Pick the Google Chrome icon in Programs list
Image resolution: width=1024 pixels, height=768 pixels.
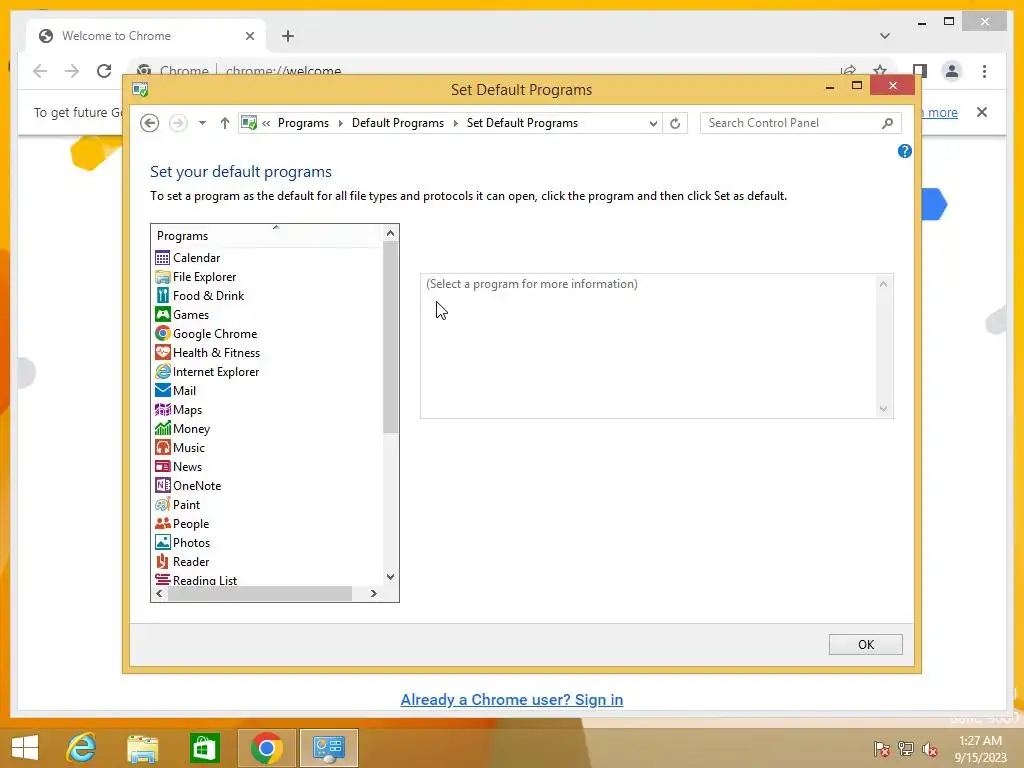(163, 334)
